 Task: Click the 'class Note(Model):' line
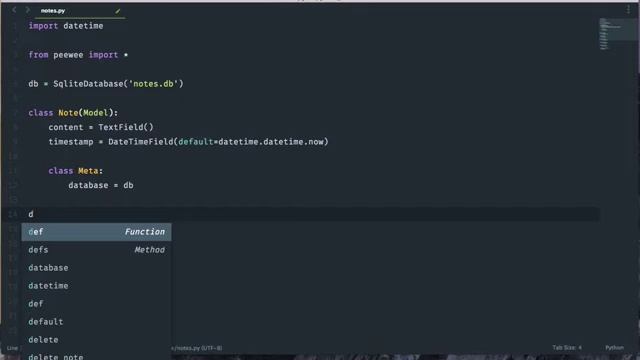(73, 113)
